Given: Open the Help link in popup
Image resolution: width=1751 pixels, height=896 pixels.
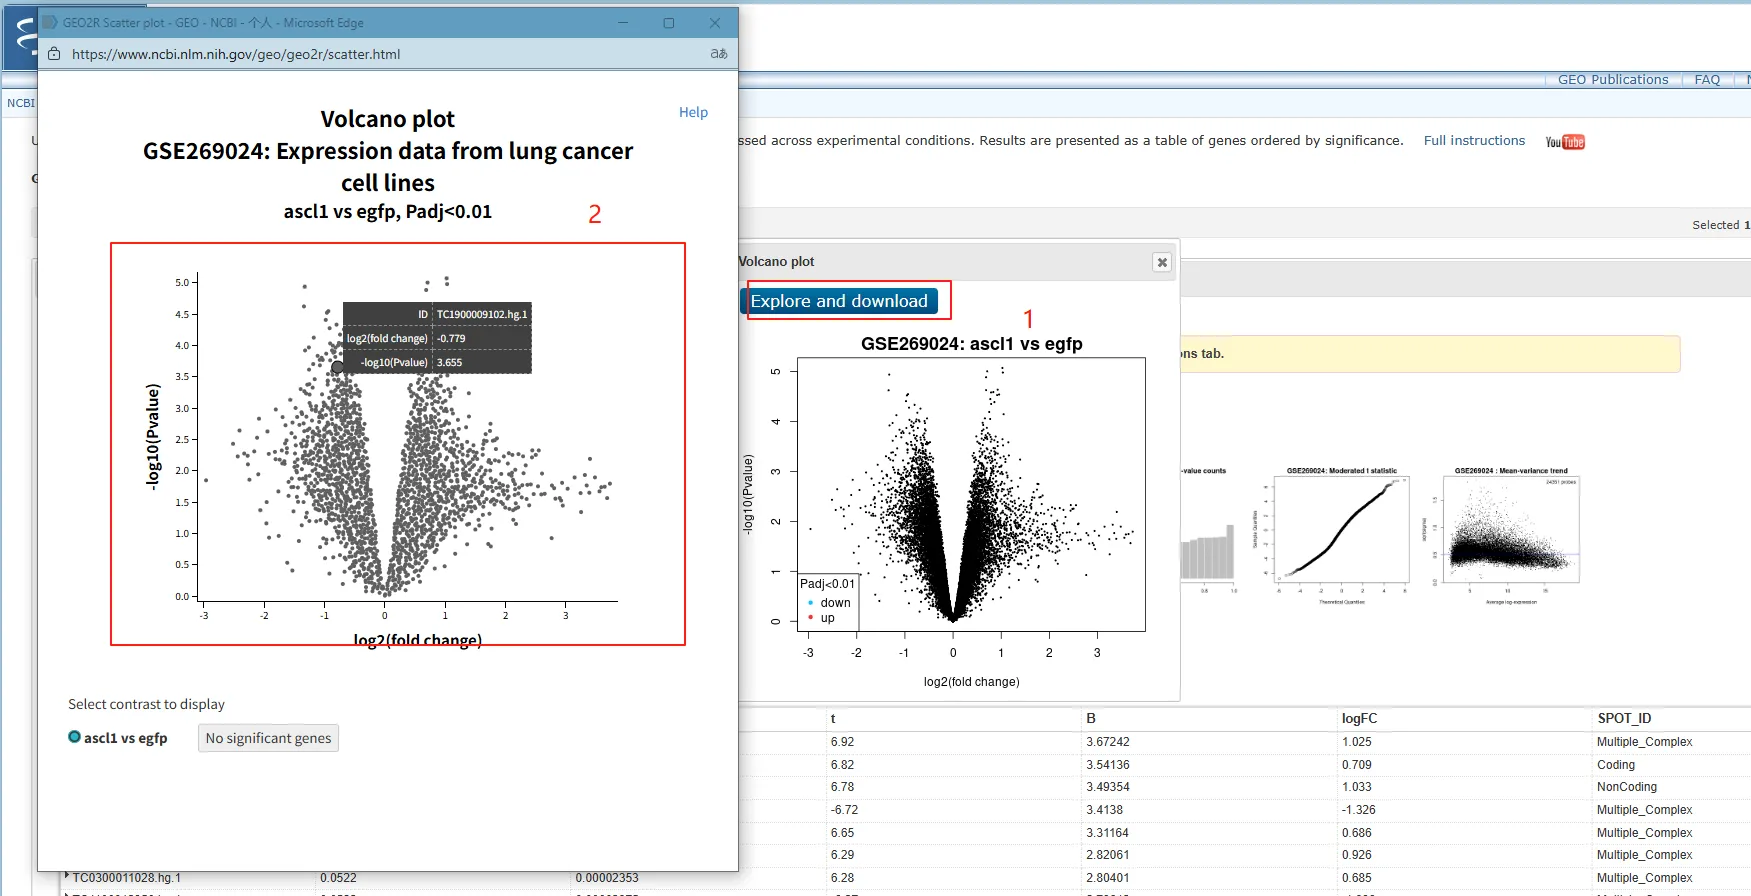Looking at the screenshot, I should pos(693,112).
